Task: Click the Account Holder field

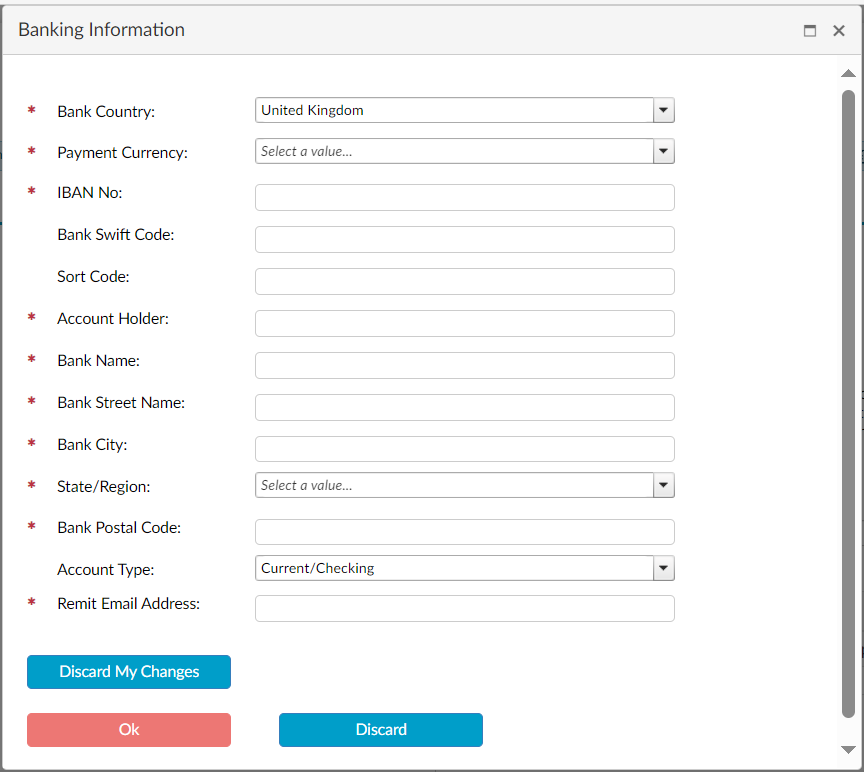Action: pyautogui.click(x=464, y=323)
